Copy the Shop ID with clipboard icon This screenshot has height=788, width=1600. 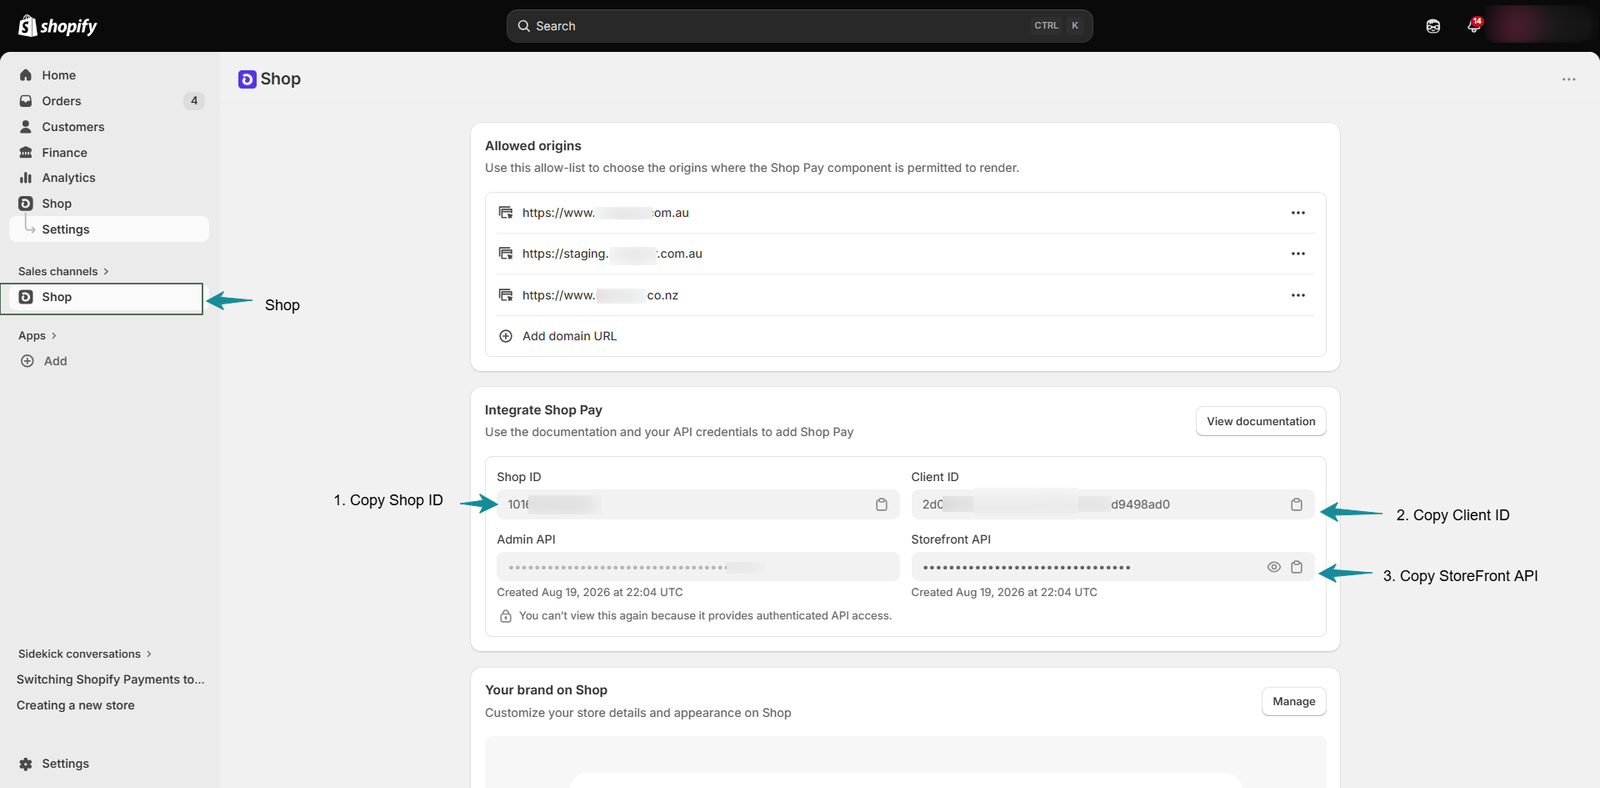point(881,505)
